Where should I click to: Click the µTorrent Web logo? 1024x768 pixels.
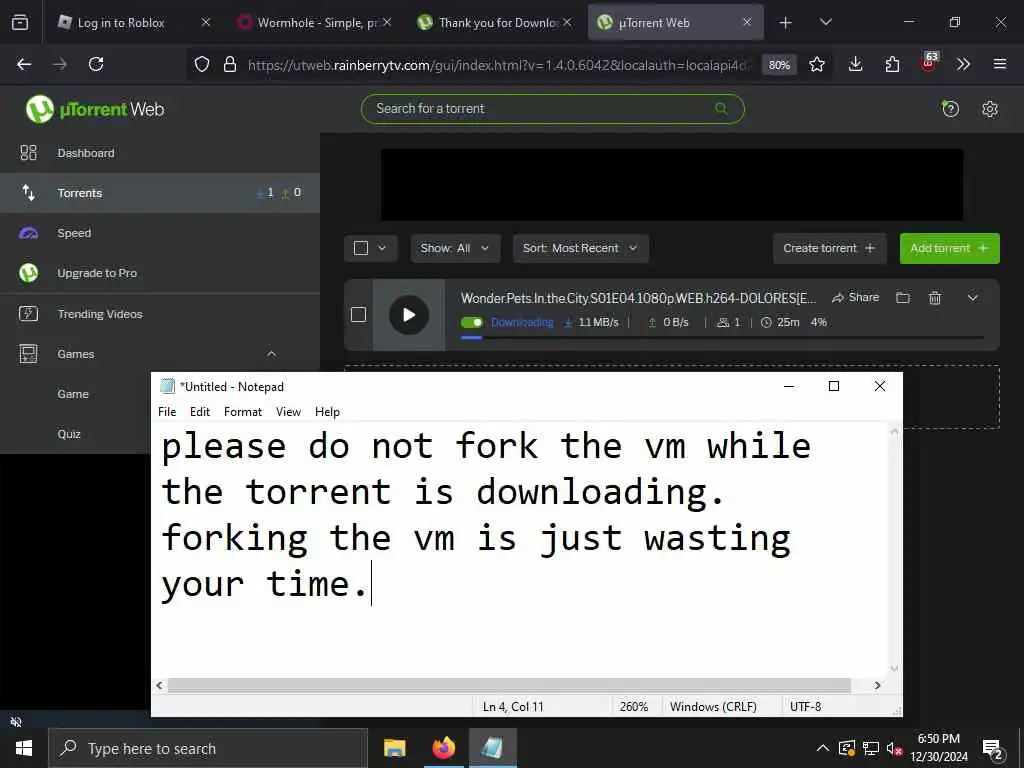(95, 109)
